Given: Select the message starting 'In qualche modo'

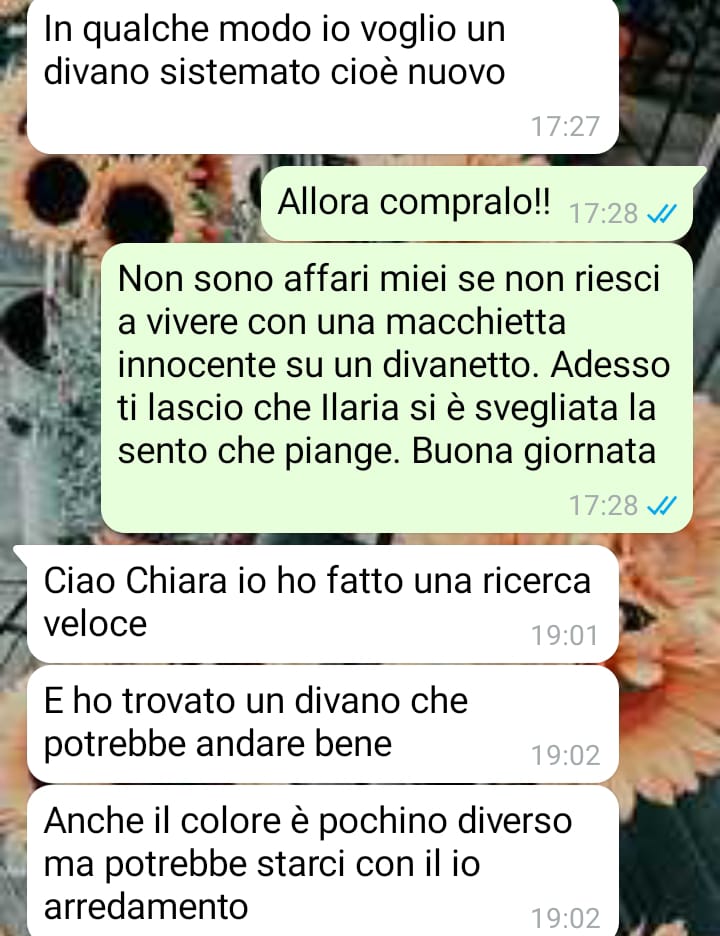Looking at the screenshot, I should 322,76.
